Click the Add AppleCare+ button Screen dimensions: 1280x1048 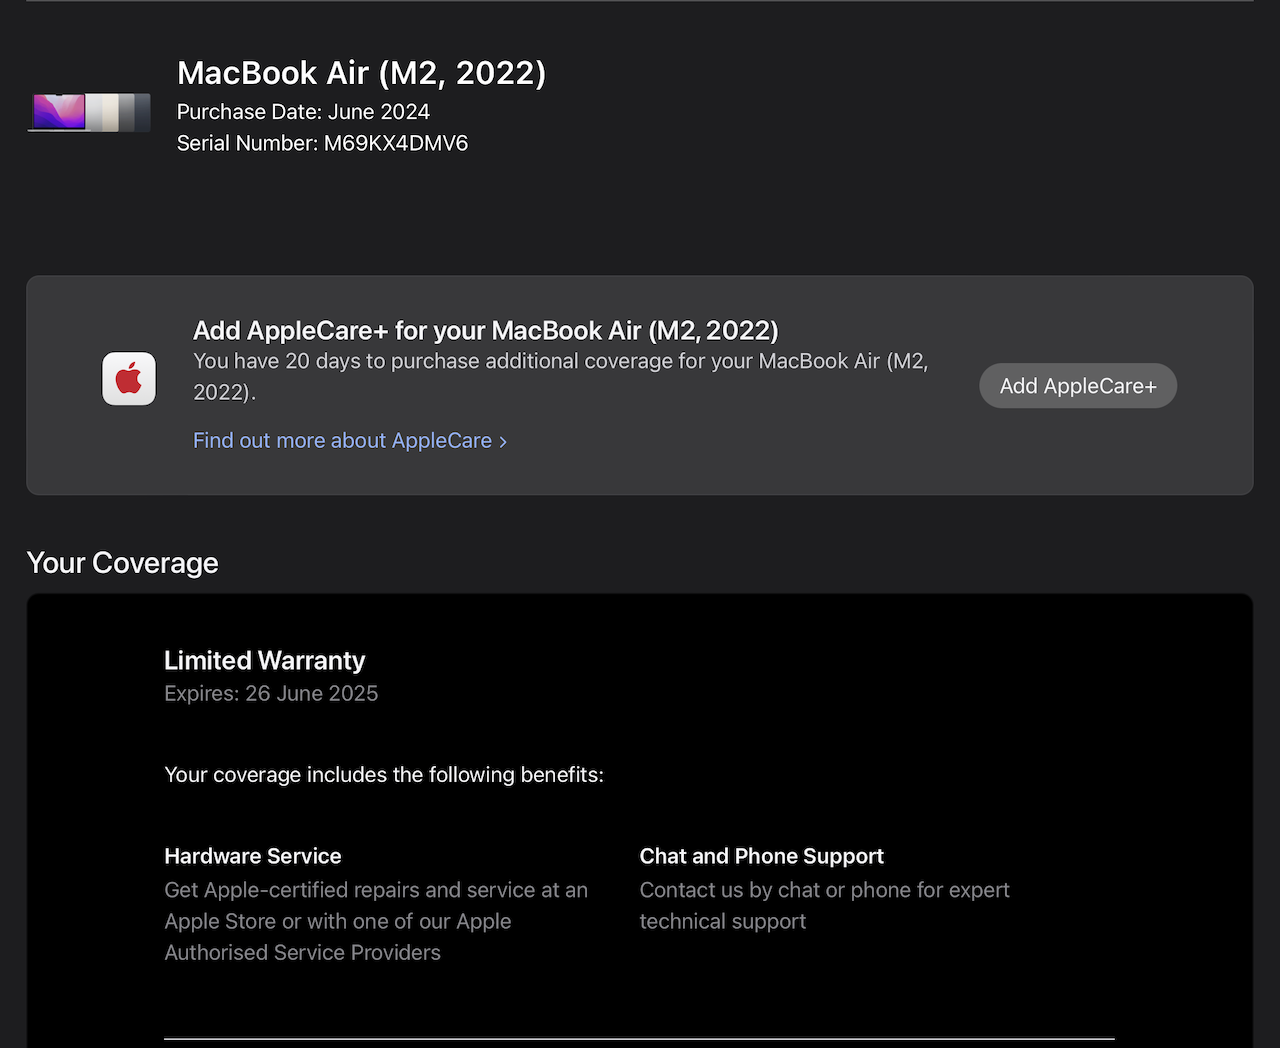point(1078,386)
